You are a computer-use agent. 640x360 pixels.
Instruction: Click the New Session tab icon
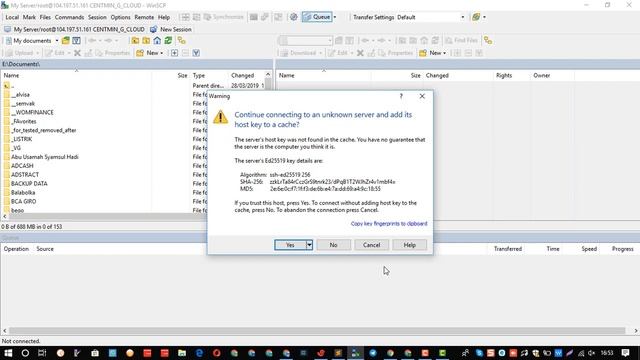tap(153, 29)
